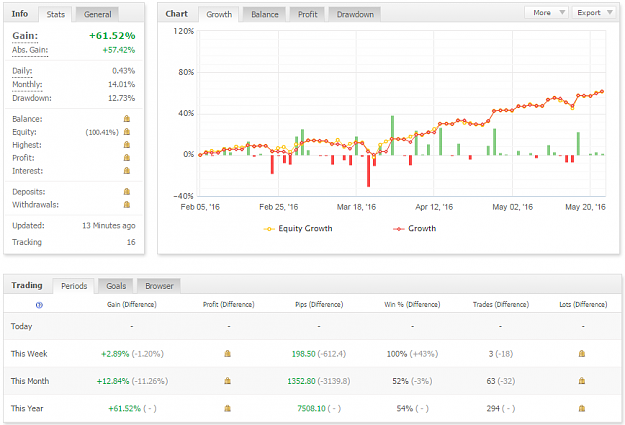
Task: Click the lock icon next to Balance
Action: click(x=127, y=118)
